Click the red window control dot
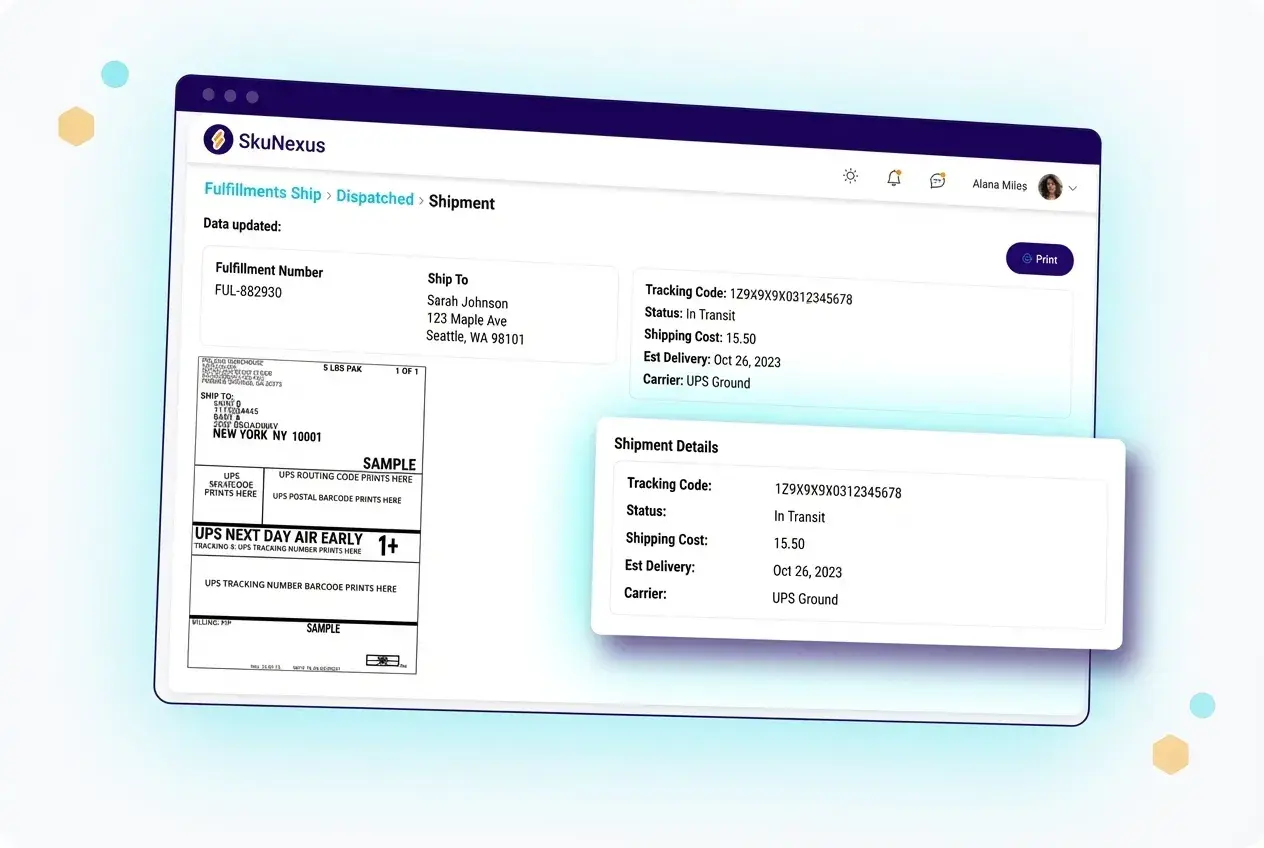The width and height of the screenshot is (1264, 848). pos(208,94)
